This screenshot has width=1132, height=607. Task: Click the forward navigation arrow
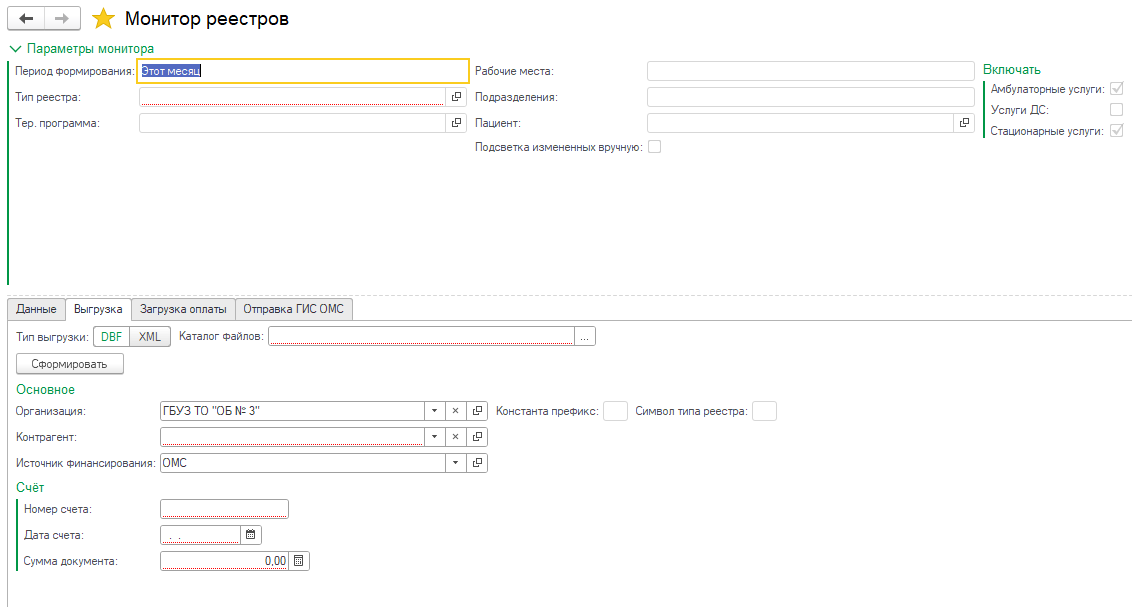(x=62, y=19)
